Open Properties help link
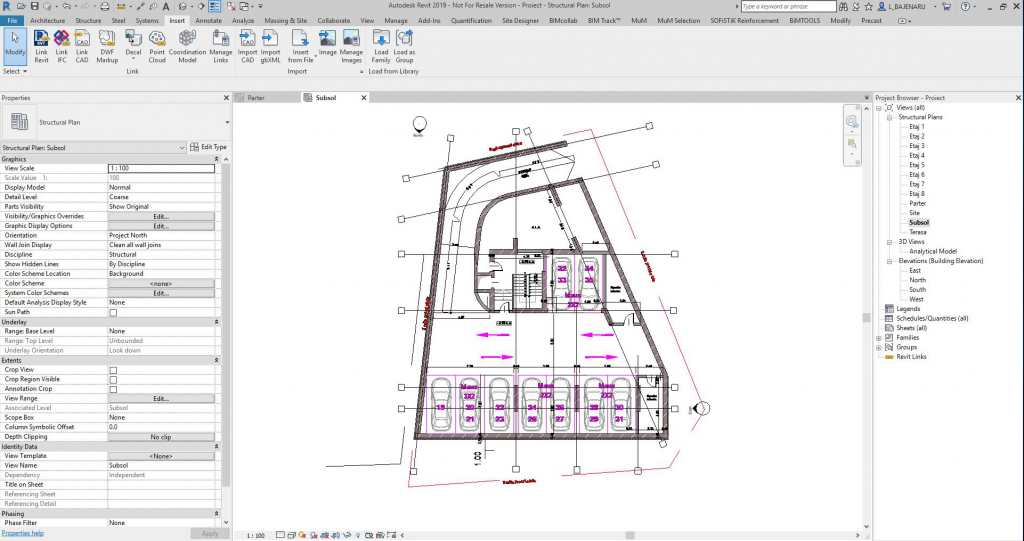Screen dimensions: 1024x541 (x=22, y=533)
